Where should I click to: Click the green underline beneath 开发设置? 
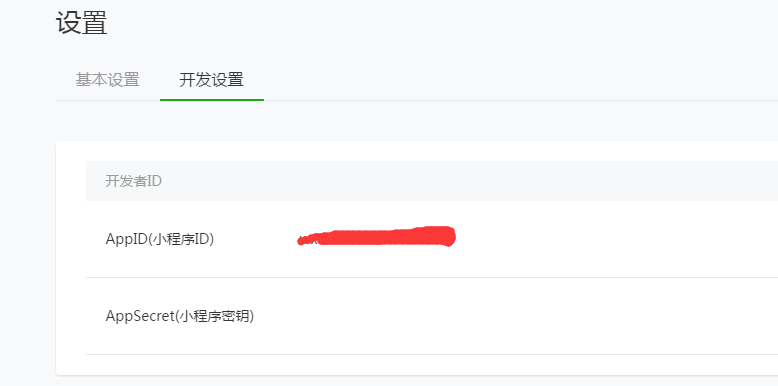coord(212,100)
